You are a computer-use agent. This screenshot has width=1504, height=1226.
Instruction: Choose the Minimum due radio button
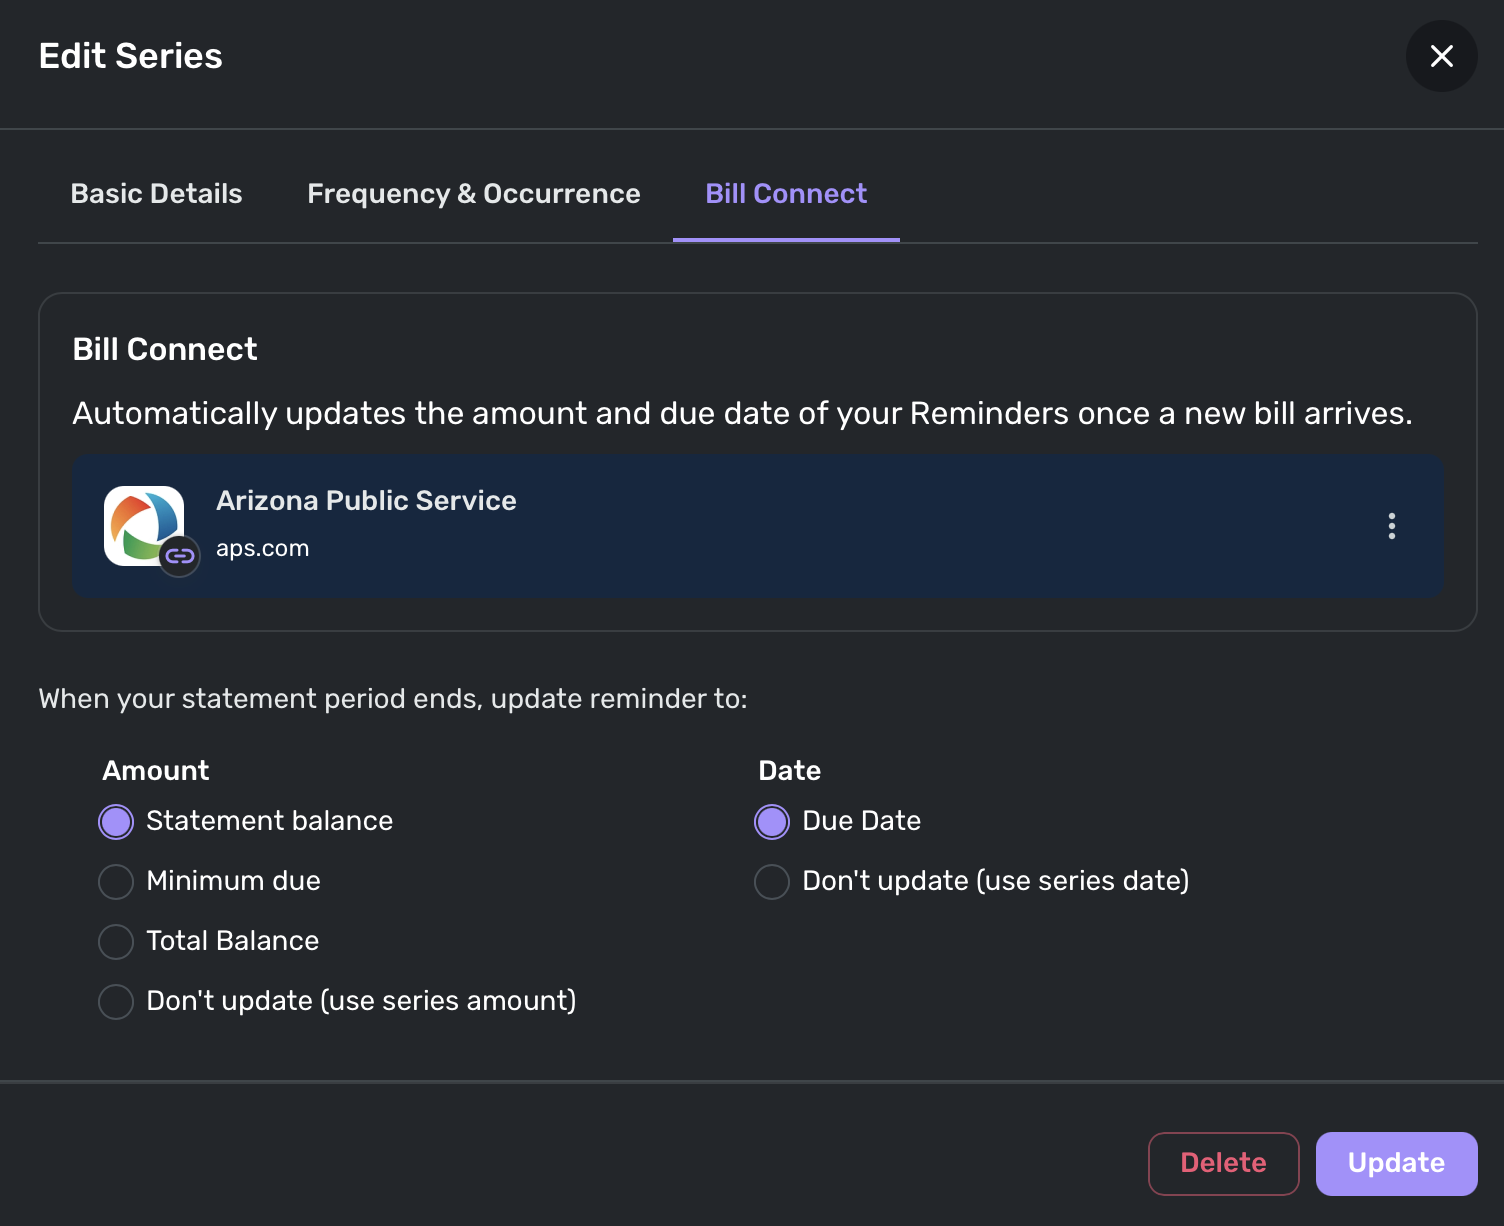116,882
